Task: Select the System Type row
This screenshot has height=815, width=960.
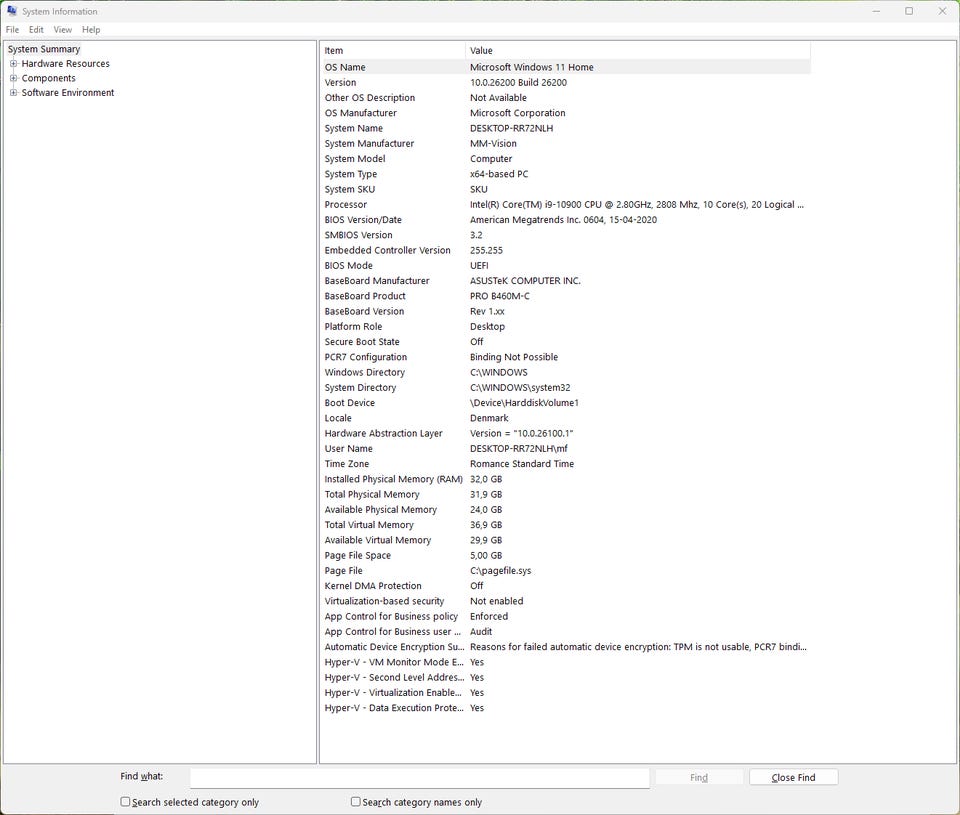Action: pyautogui.click(x=565, y=175)
